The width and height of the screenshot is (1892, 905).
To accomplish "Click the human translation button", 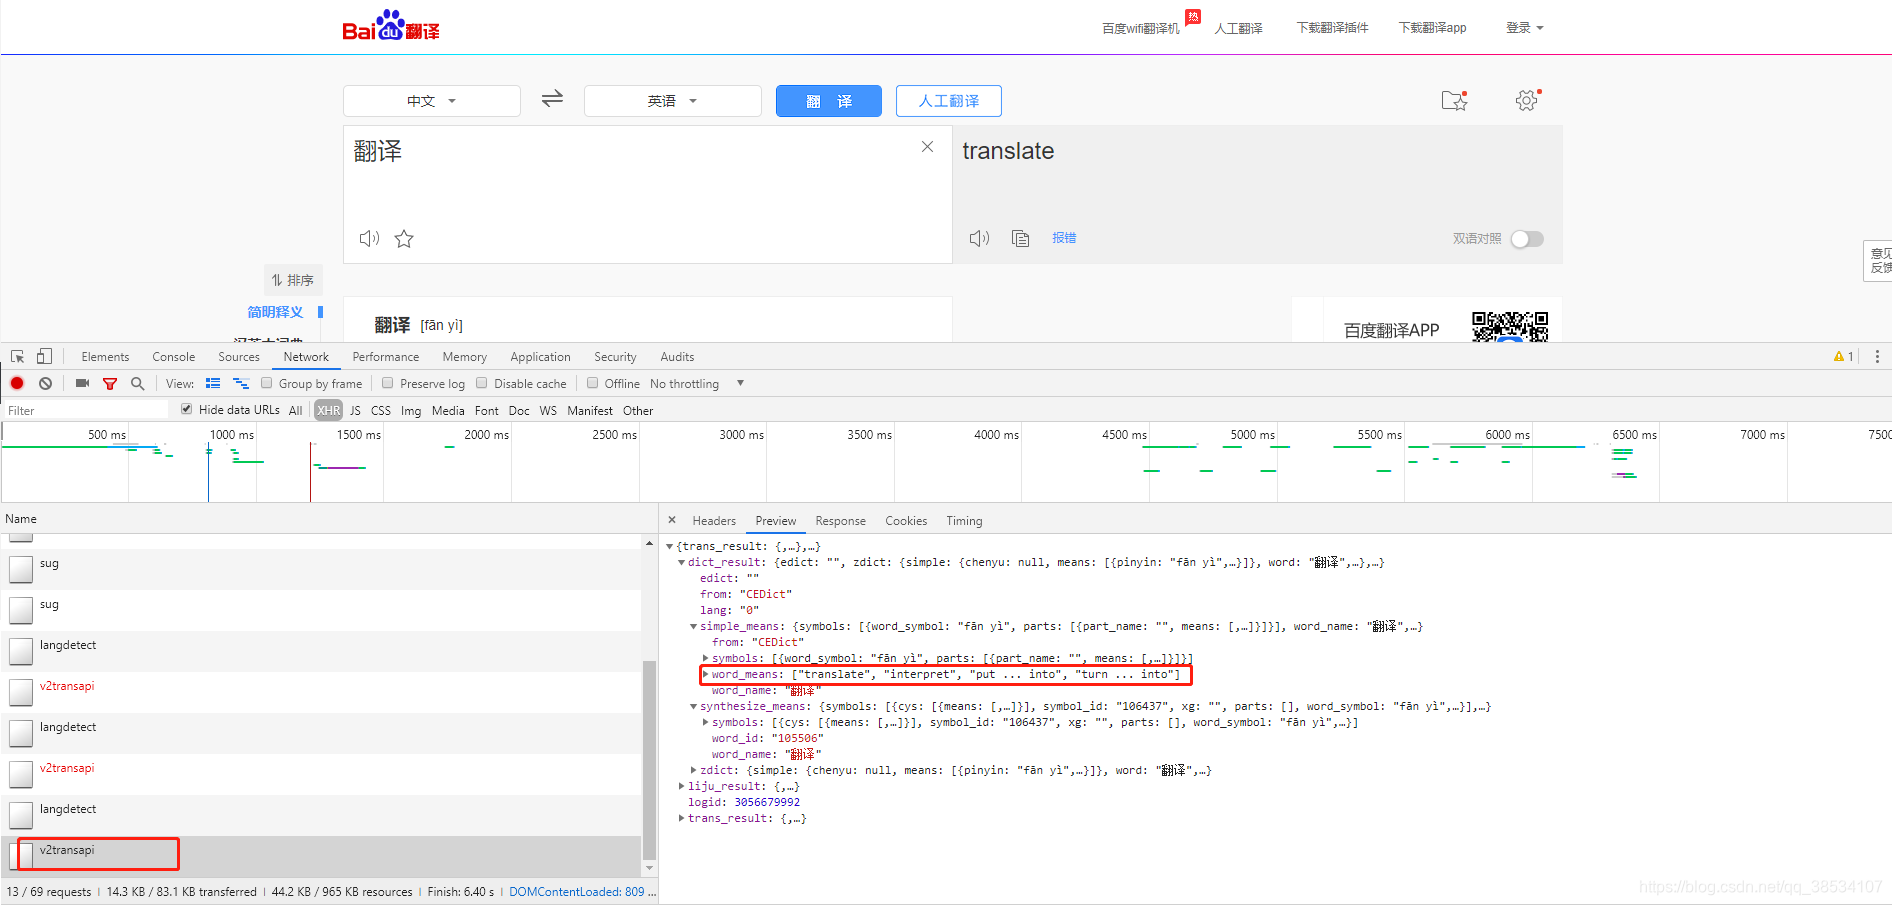I will (949, 101).
